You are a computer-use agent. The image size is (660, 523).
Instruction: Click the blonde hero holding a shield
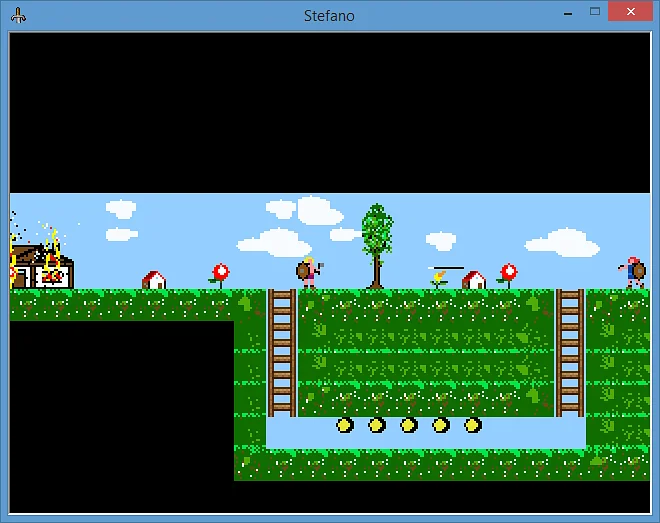(309, 273)
